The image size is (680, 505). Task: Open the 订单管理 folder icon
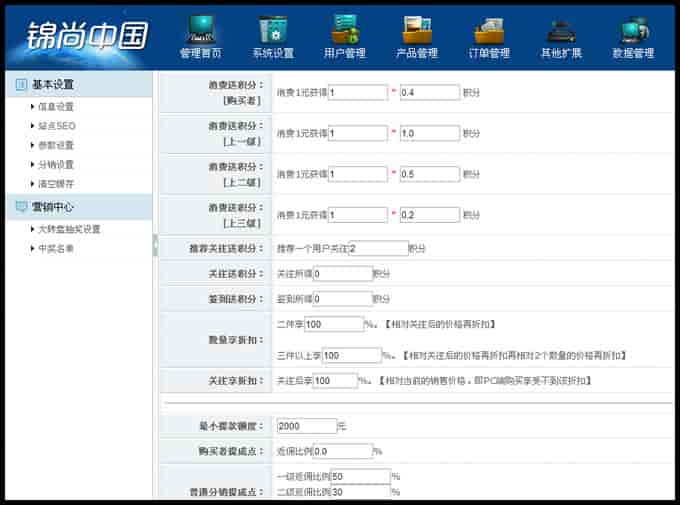coord(489,30)
